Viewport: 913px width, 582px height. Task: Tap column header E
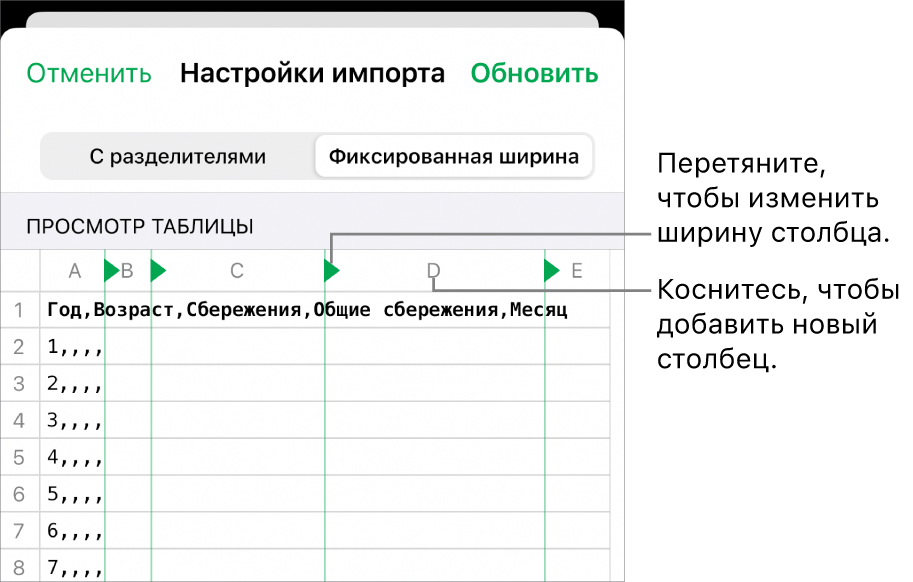click(576, 271)
